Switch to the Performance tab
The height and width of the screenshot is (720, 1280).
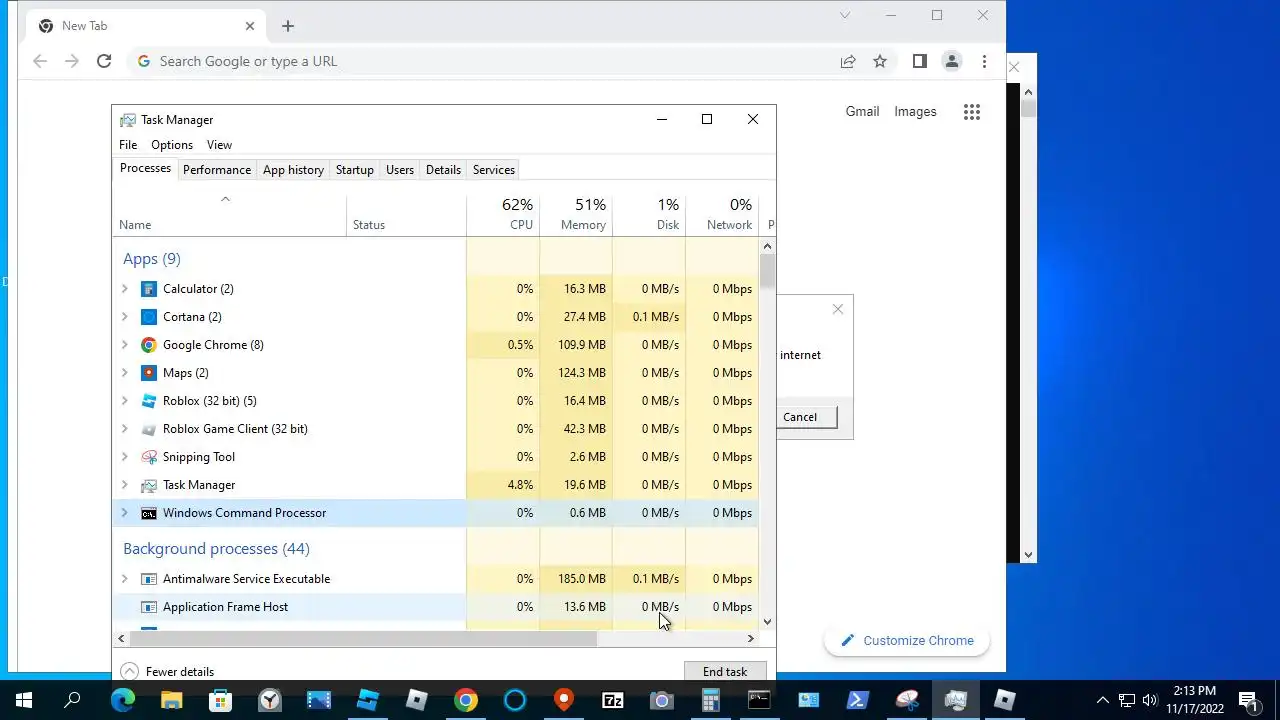click(x=217, y=170)
